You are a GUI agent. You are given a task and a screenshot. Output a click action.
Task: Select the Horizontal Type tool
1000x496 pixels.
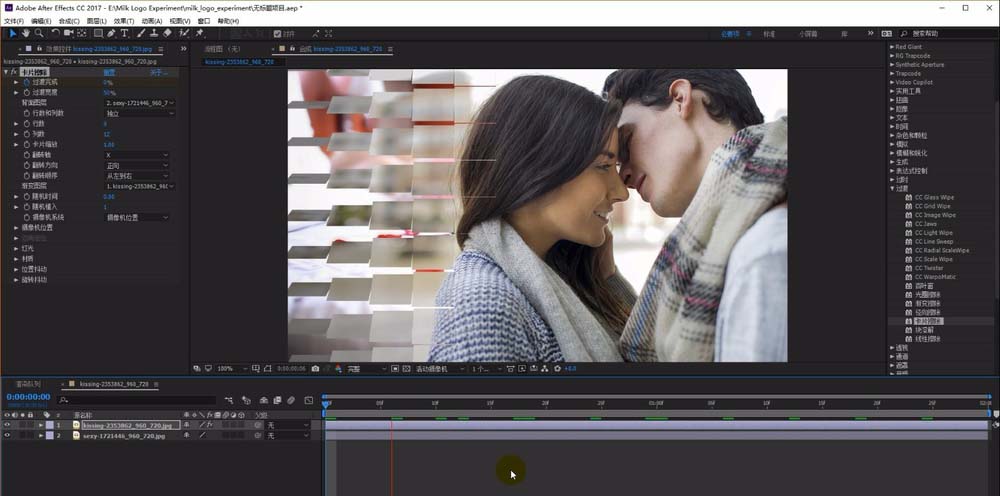point(125,33)
